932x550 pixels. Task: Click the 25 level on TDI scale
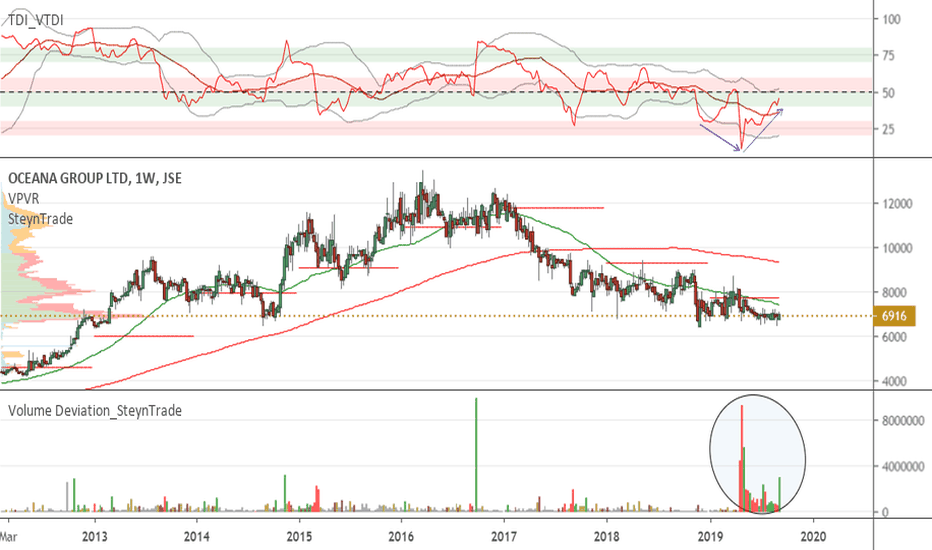888,129
